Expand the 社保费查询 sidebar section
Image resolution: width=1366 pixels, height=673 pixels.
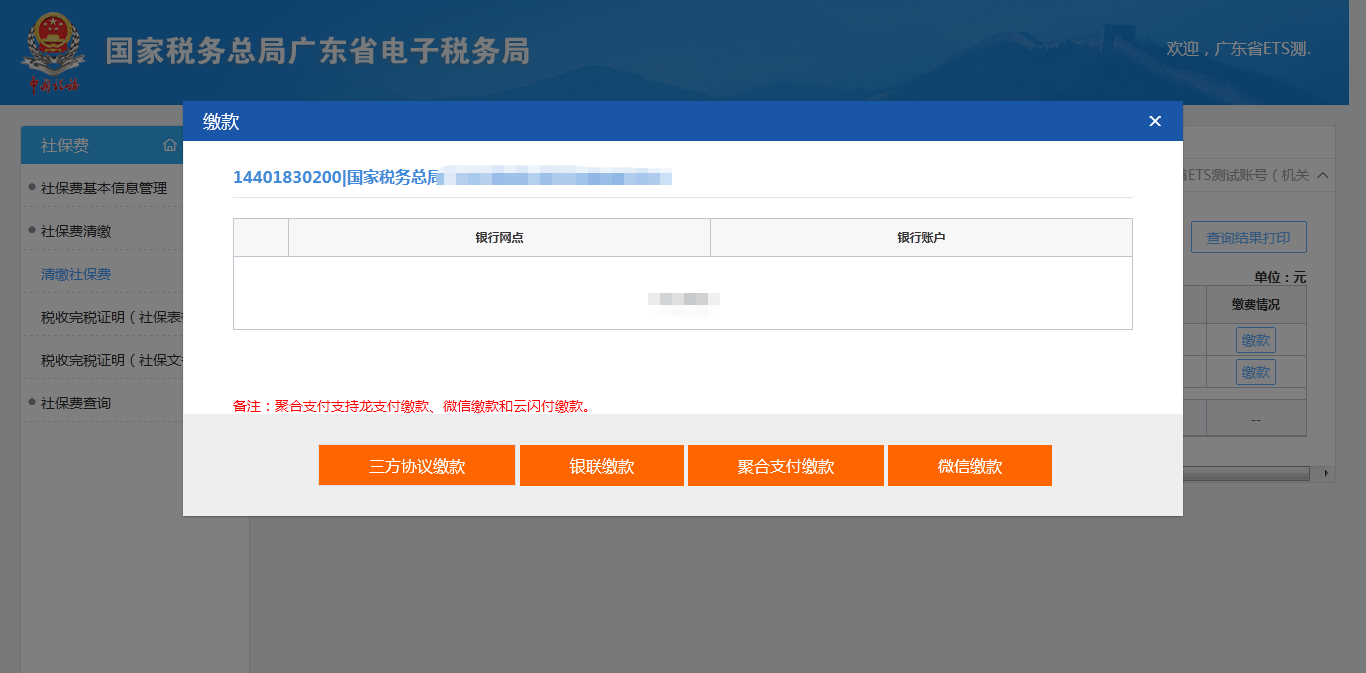[x=76, y=403]
